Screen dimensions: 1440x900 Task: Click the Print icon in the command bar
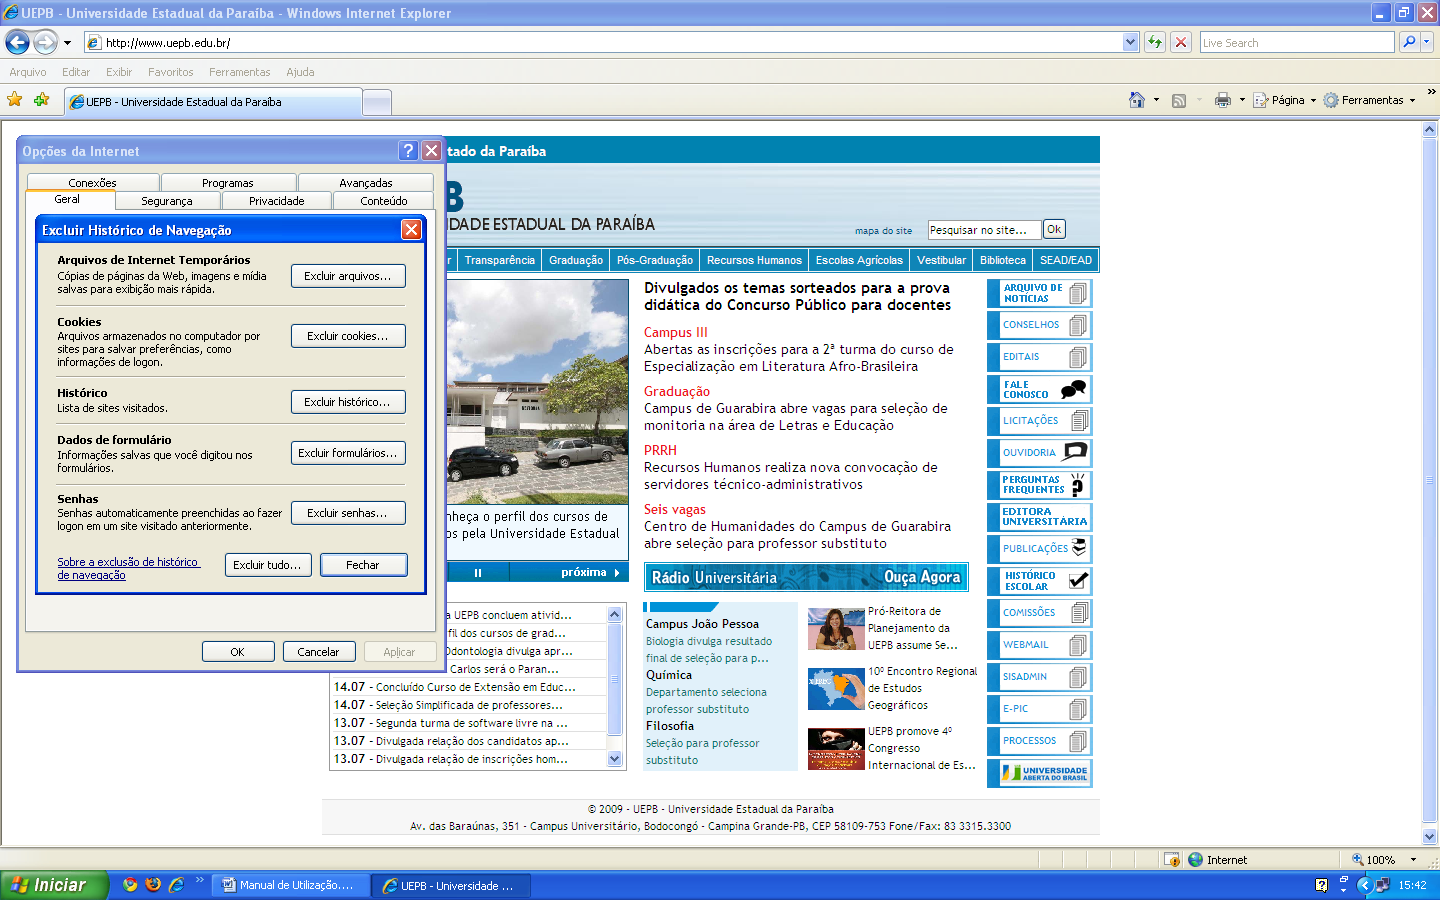[1222, 100]
